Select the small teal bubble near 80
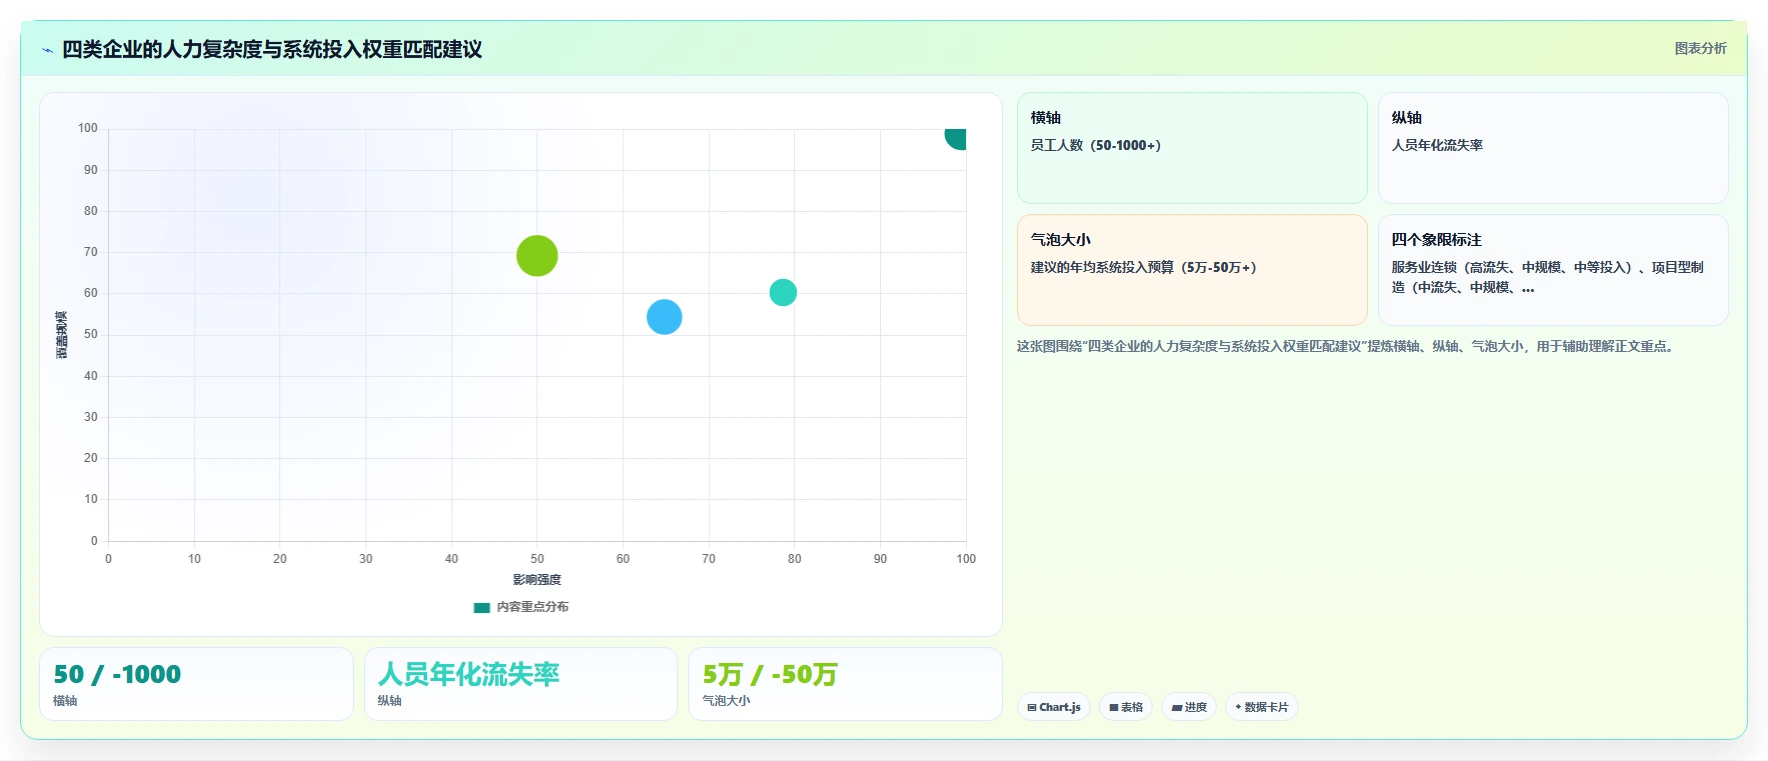This screenshot has height=761, width=1768. (783, 292)
